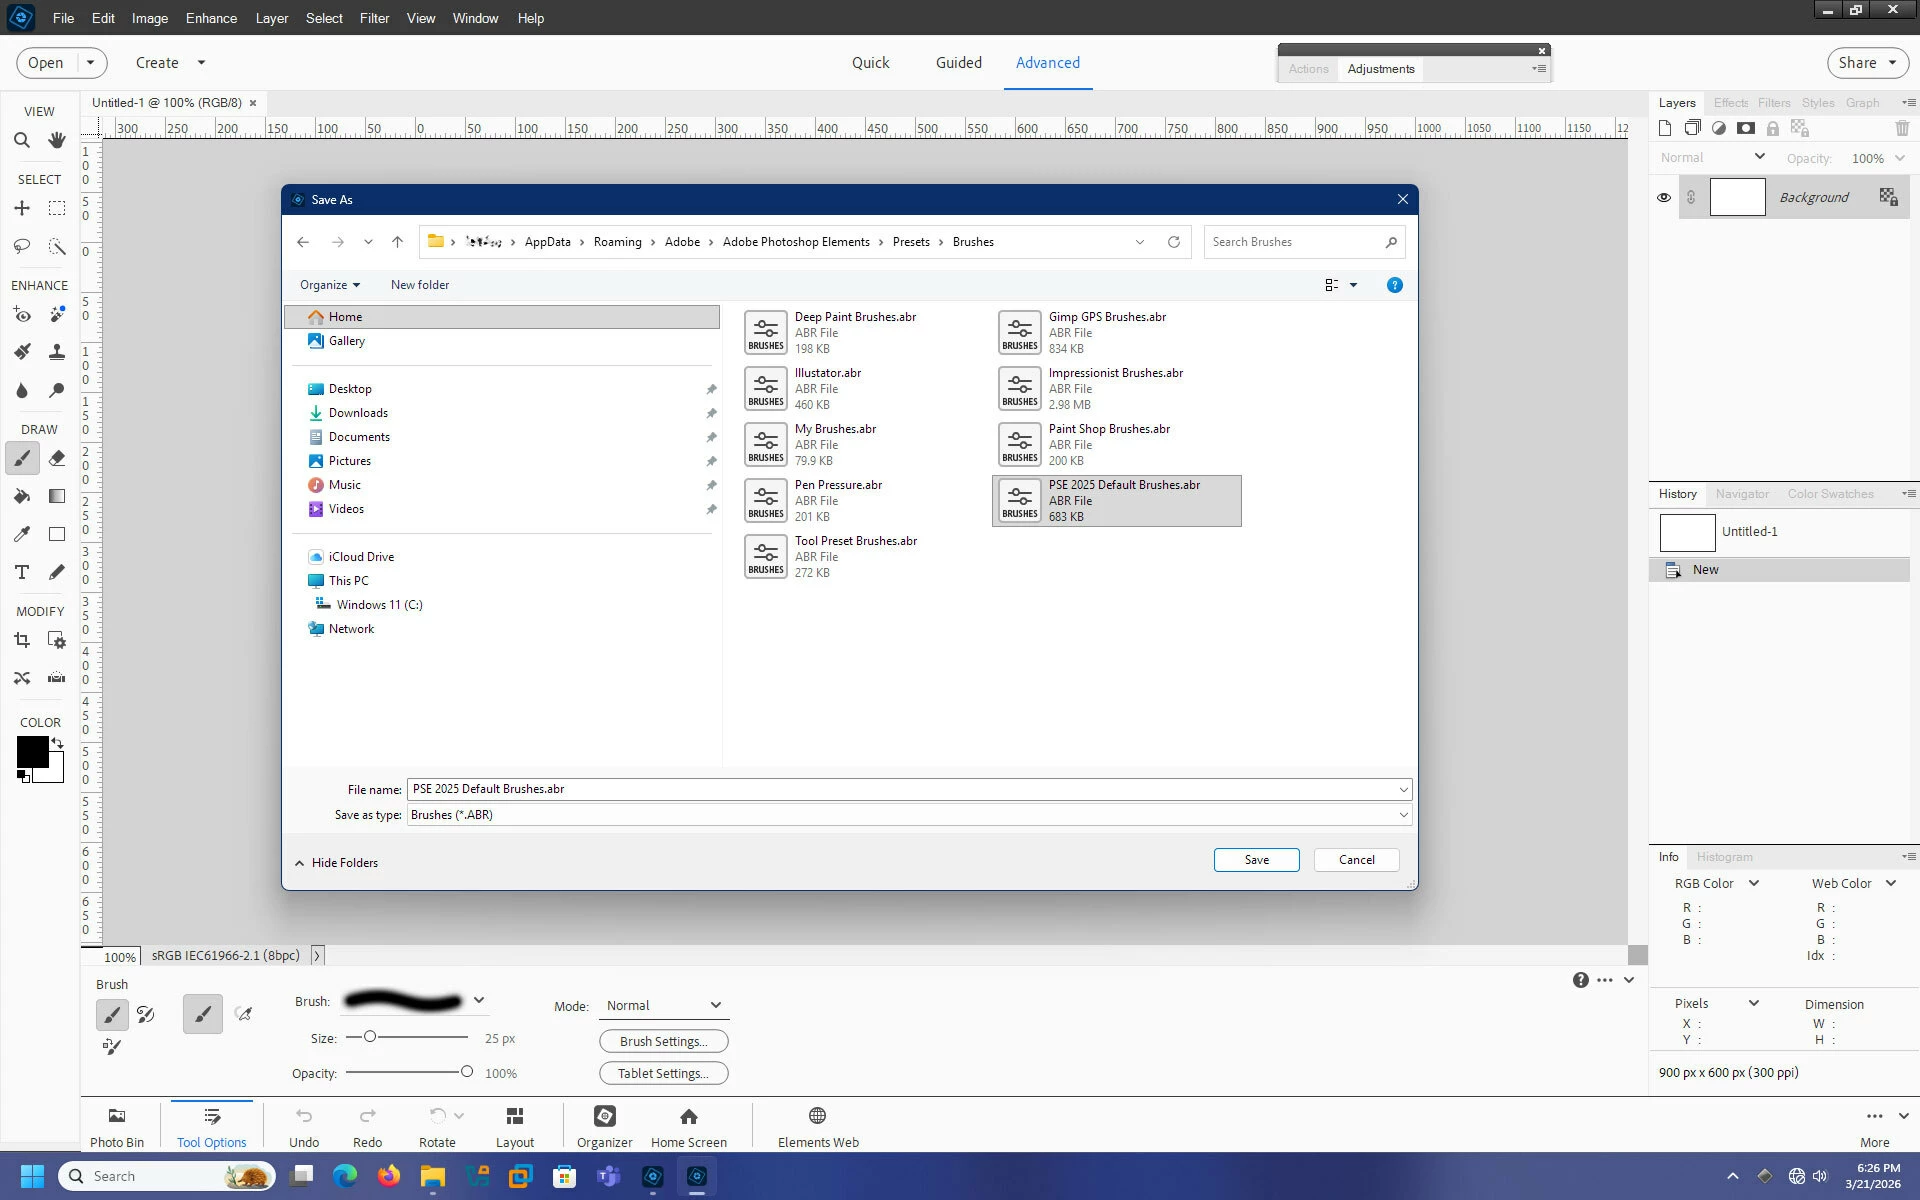Switch to the Guided tab
1920x1200 pixels.
click(958, 62)
